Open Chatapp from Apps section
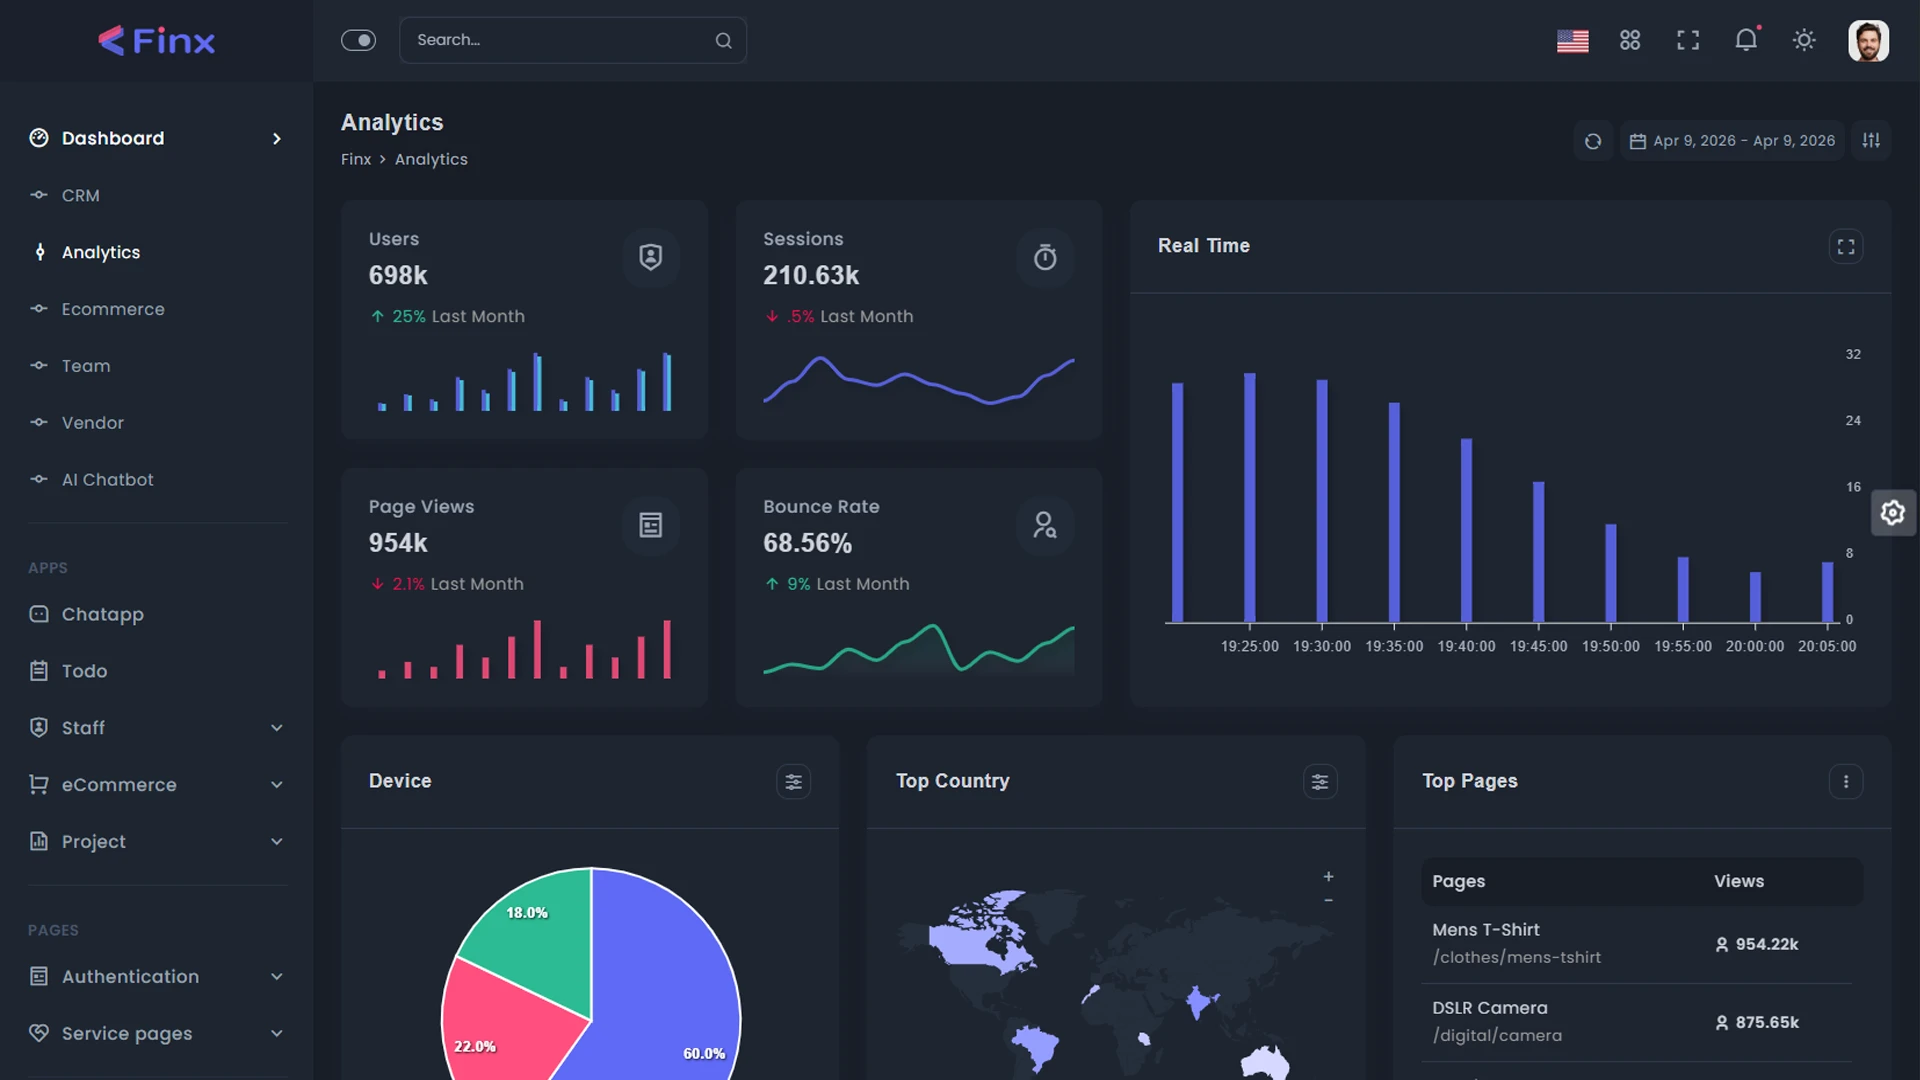1920x1080 pixels. pos(103,614)
